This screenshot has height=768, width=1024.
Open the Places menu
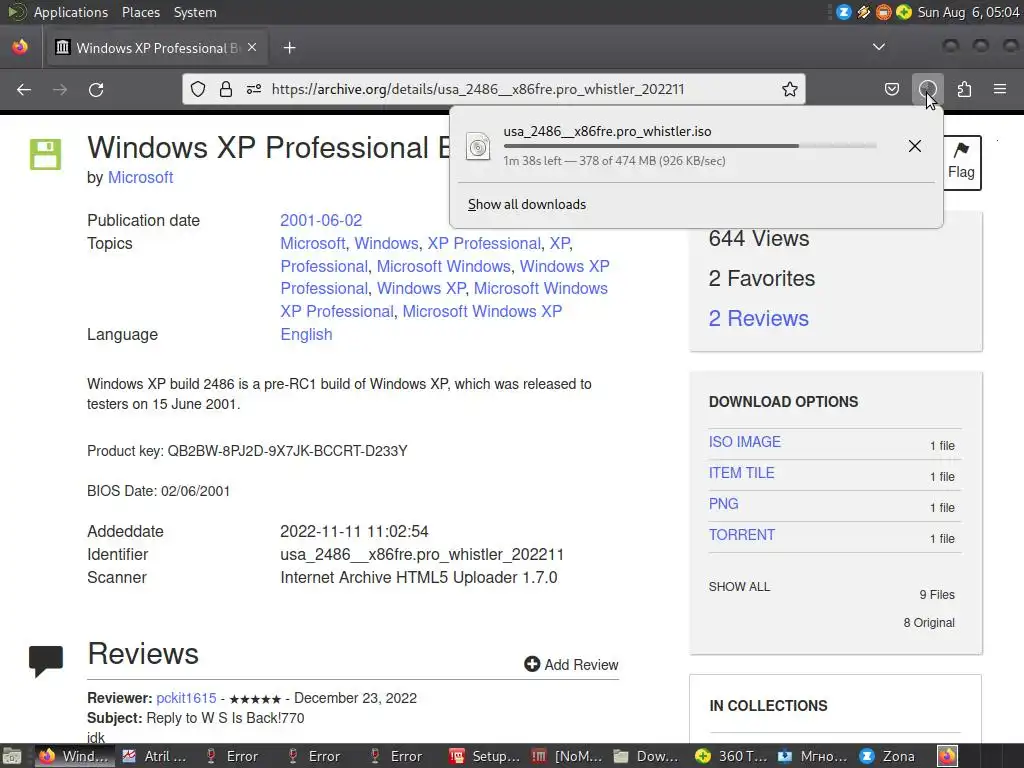[x=140, y=12]
